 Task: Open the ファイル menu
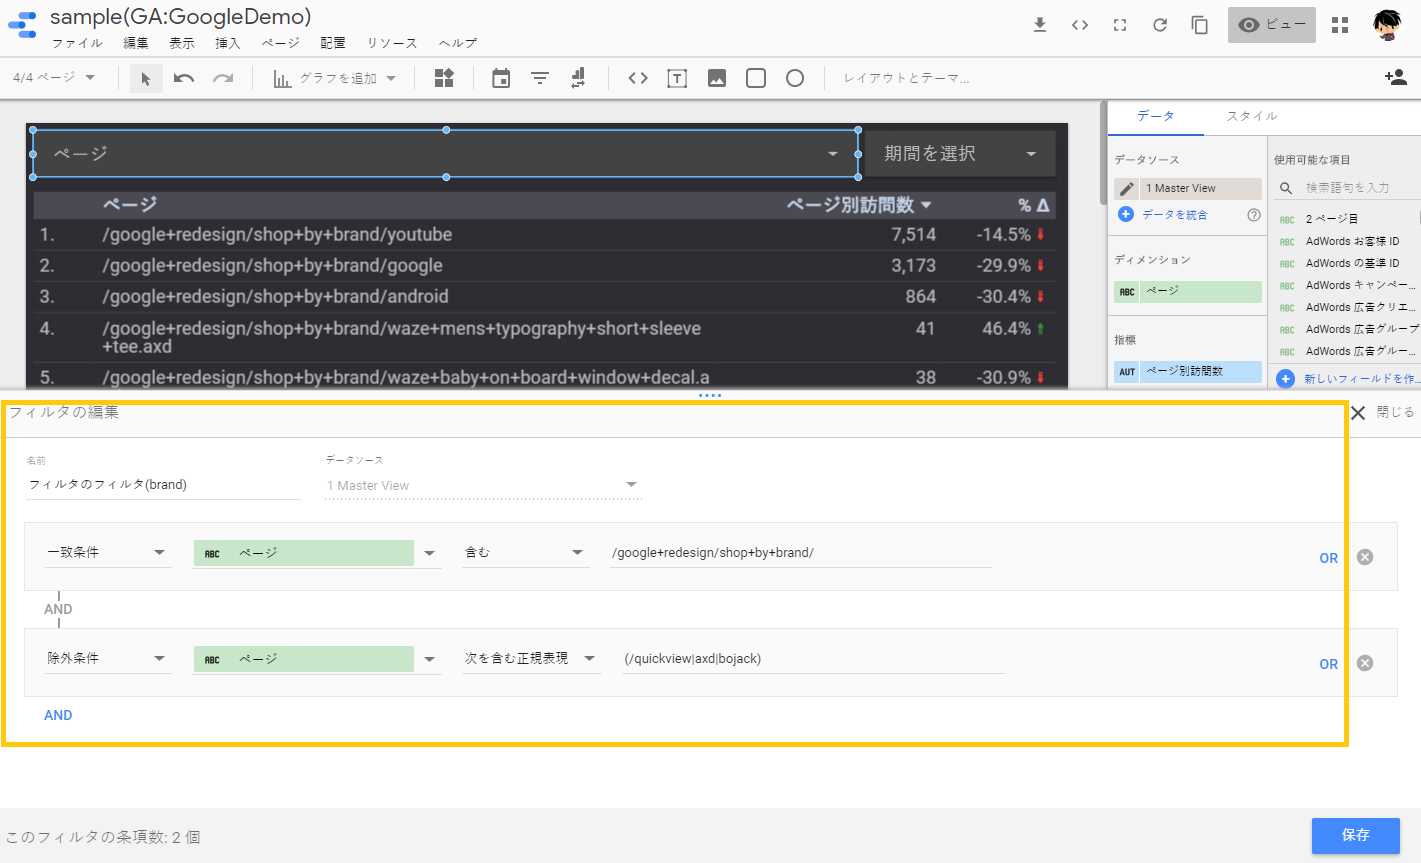(x=77, y=43)
